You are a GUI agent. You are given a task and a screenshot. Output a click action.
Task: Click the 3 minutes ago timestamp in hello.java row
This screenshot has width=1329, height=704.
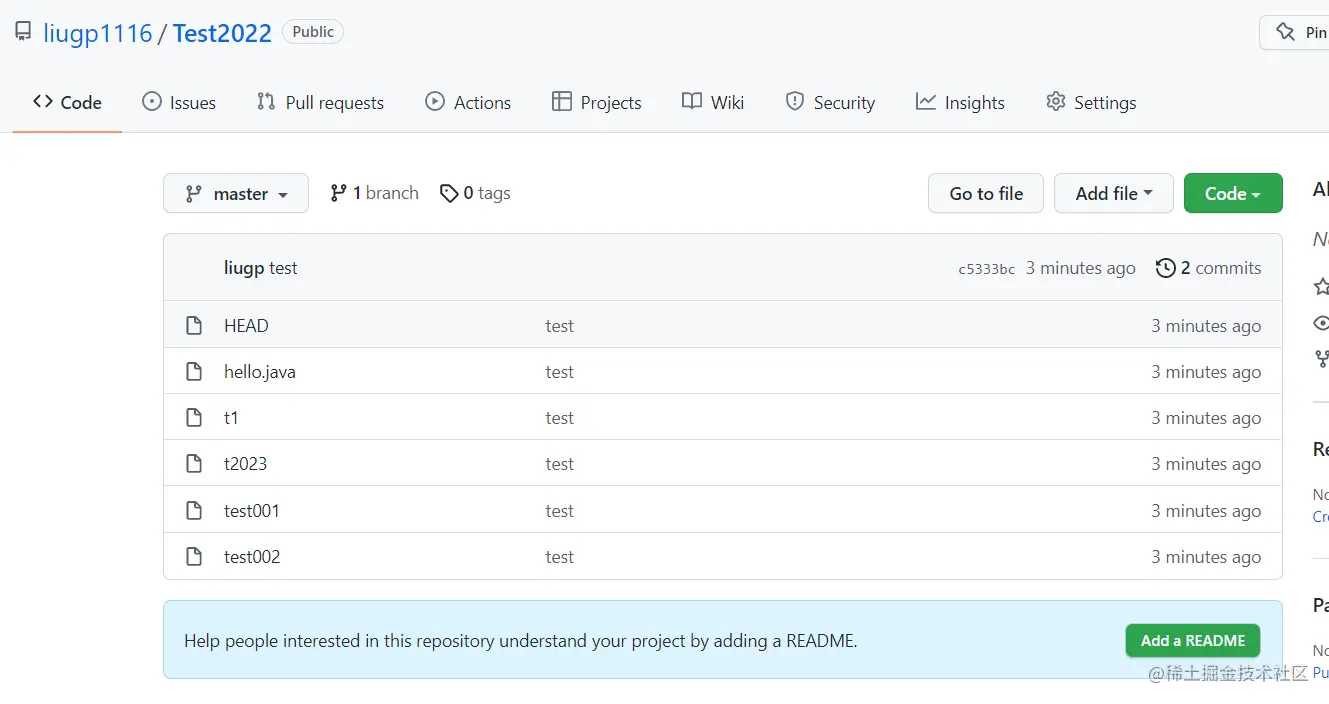pos(1206,372)
